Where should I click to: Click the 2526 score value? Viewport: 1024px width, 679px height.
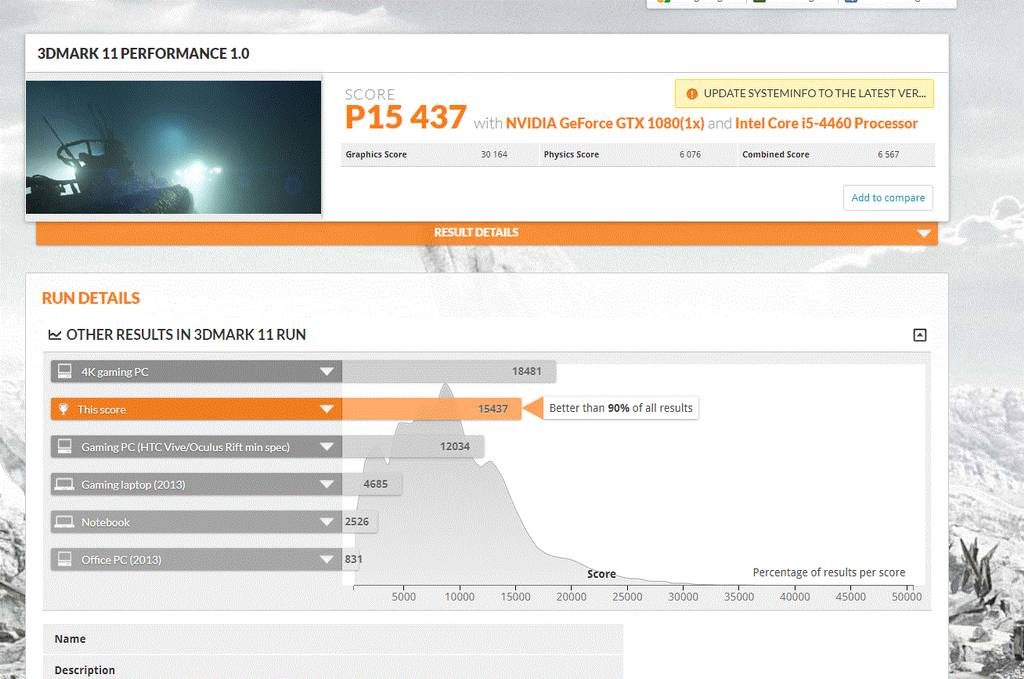pyautogui.click(x=357, y=522)
